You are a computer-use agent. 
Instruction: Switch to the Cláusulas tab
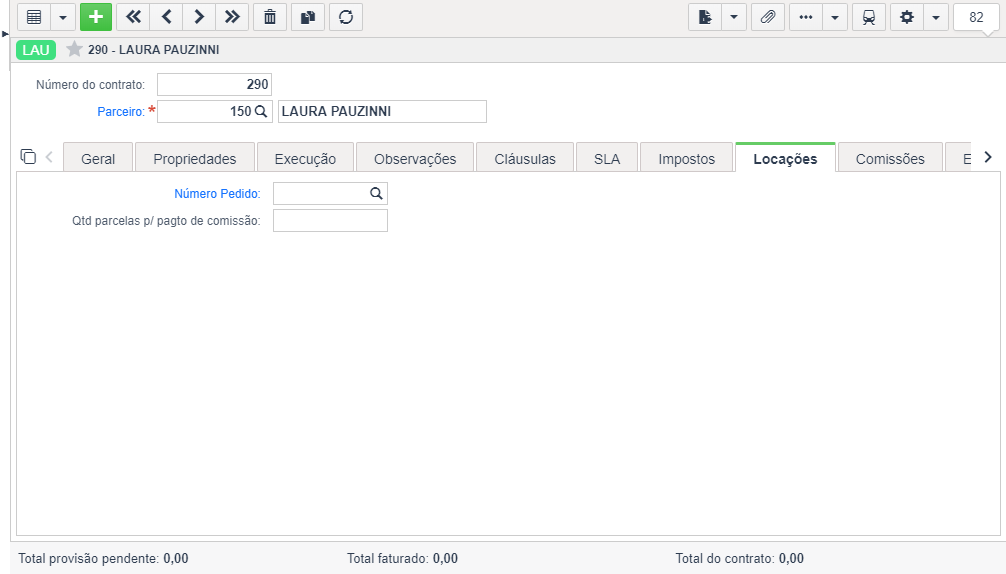coord(525,158)
